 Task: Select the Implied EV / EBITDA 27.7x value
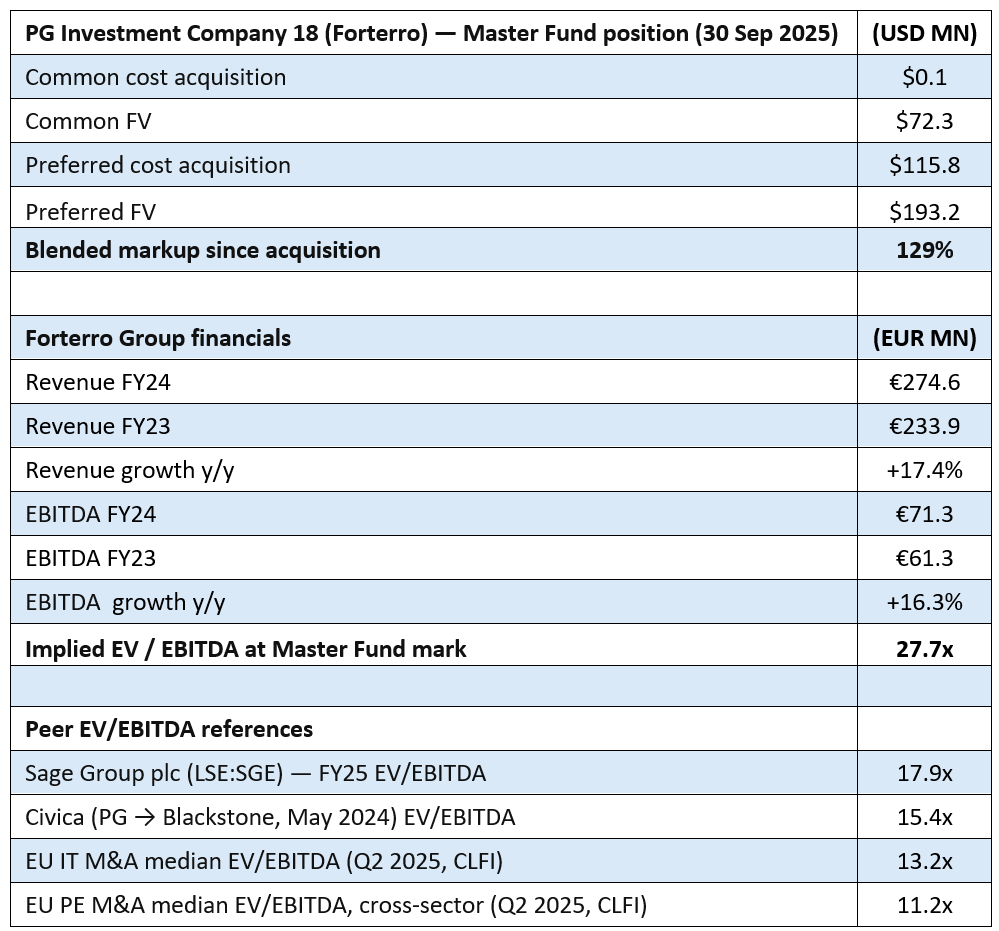click(924, 649)
